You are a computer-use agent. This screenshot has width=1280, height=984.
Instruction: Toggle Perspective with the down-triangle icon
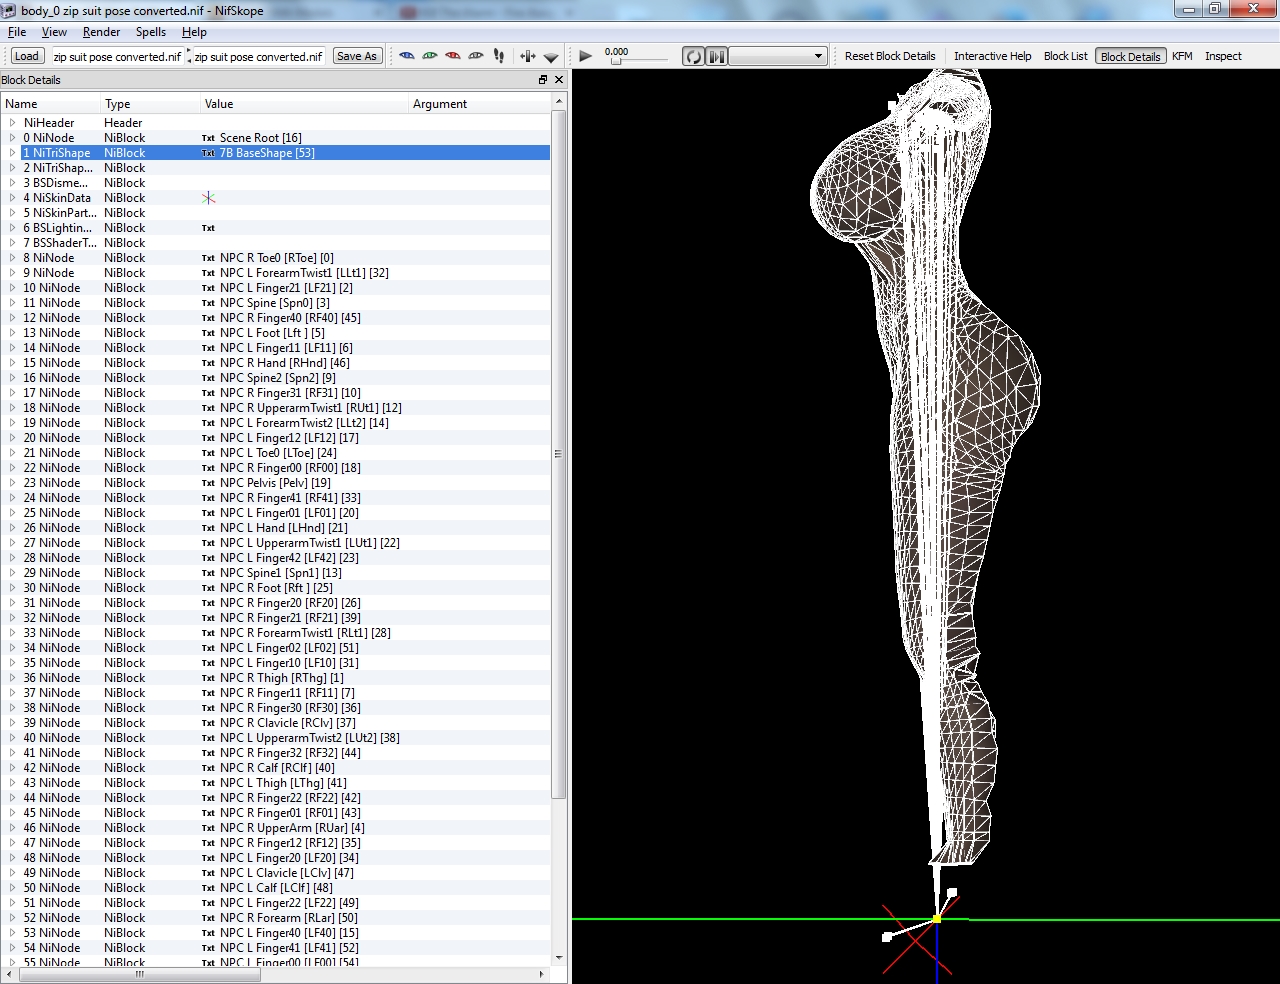tap(550, 57)
